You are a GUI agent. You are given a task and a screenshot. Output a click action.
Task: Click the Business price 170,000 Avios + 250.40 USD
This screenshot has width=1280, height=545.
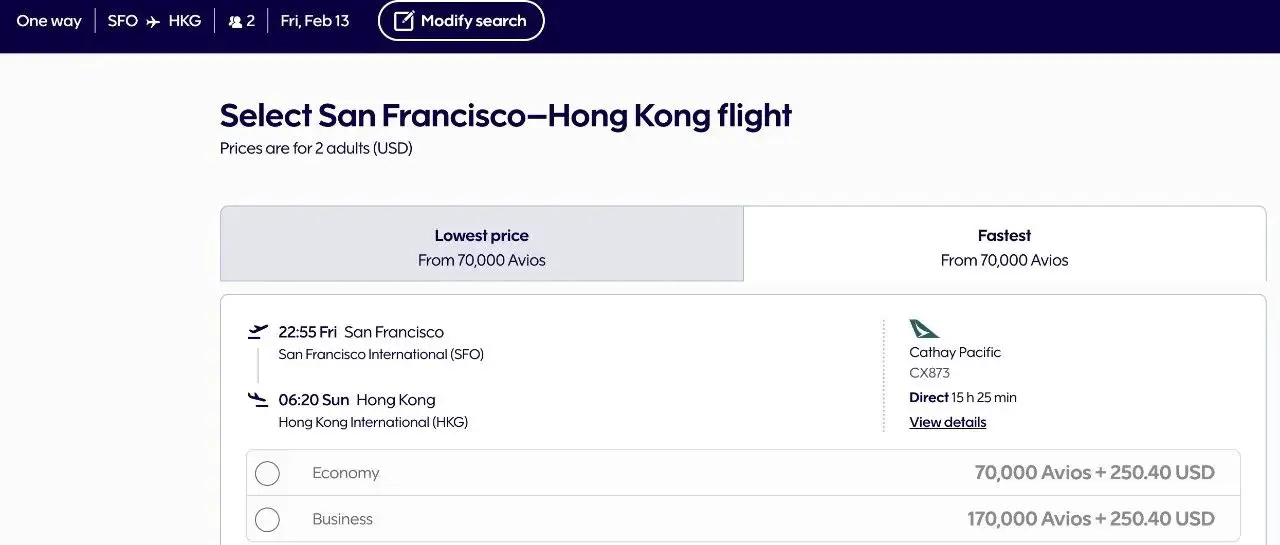(1090, 519)
